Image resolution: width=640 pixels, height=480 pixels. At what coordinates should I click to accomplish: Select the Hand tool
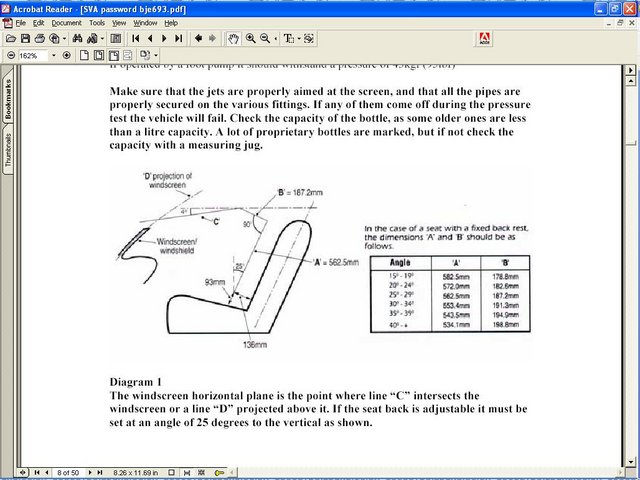pos(233,38)
